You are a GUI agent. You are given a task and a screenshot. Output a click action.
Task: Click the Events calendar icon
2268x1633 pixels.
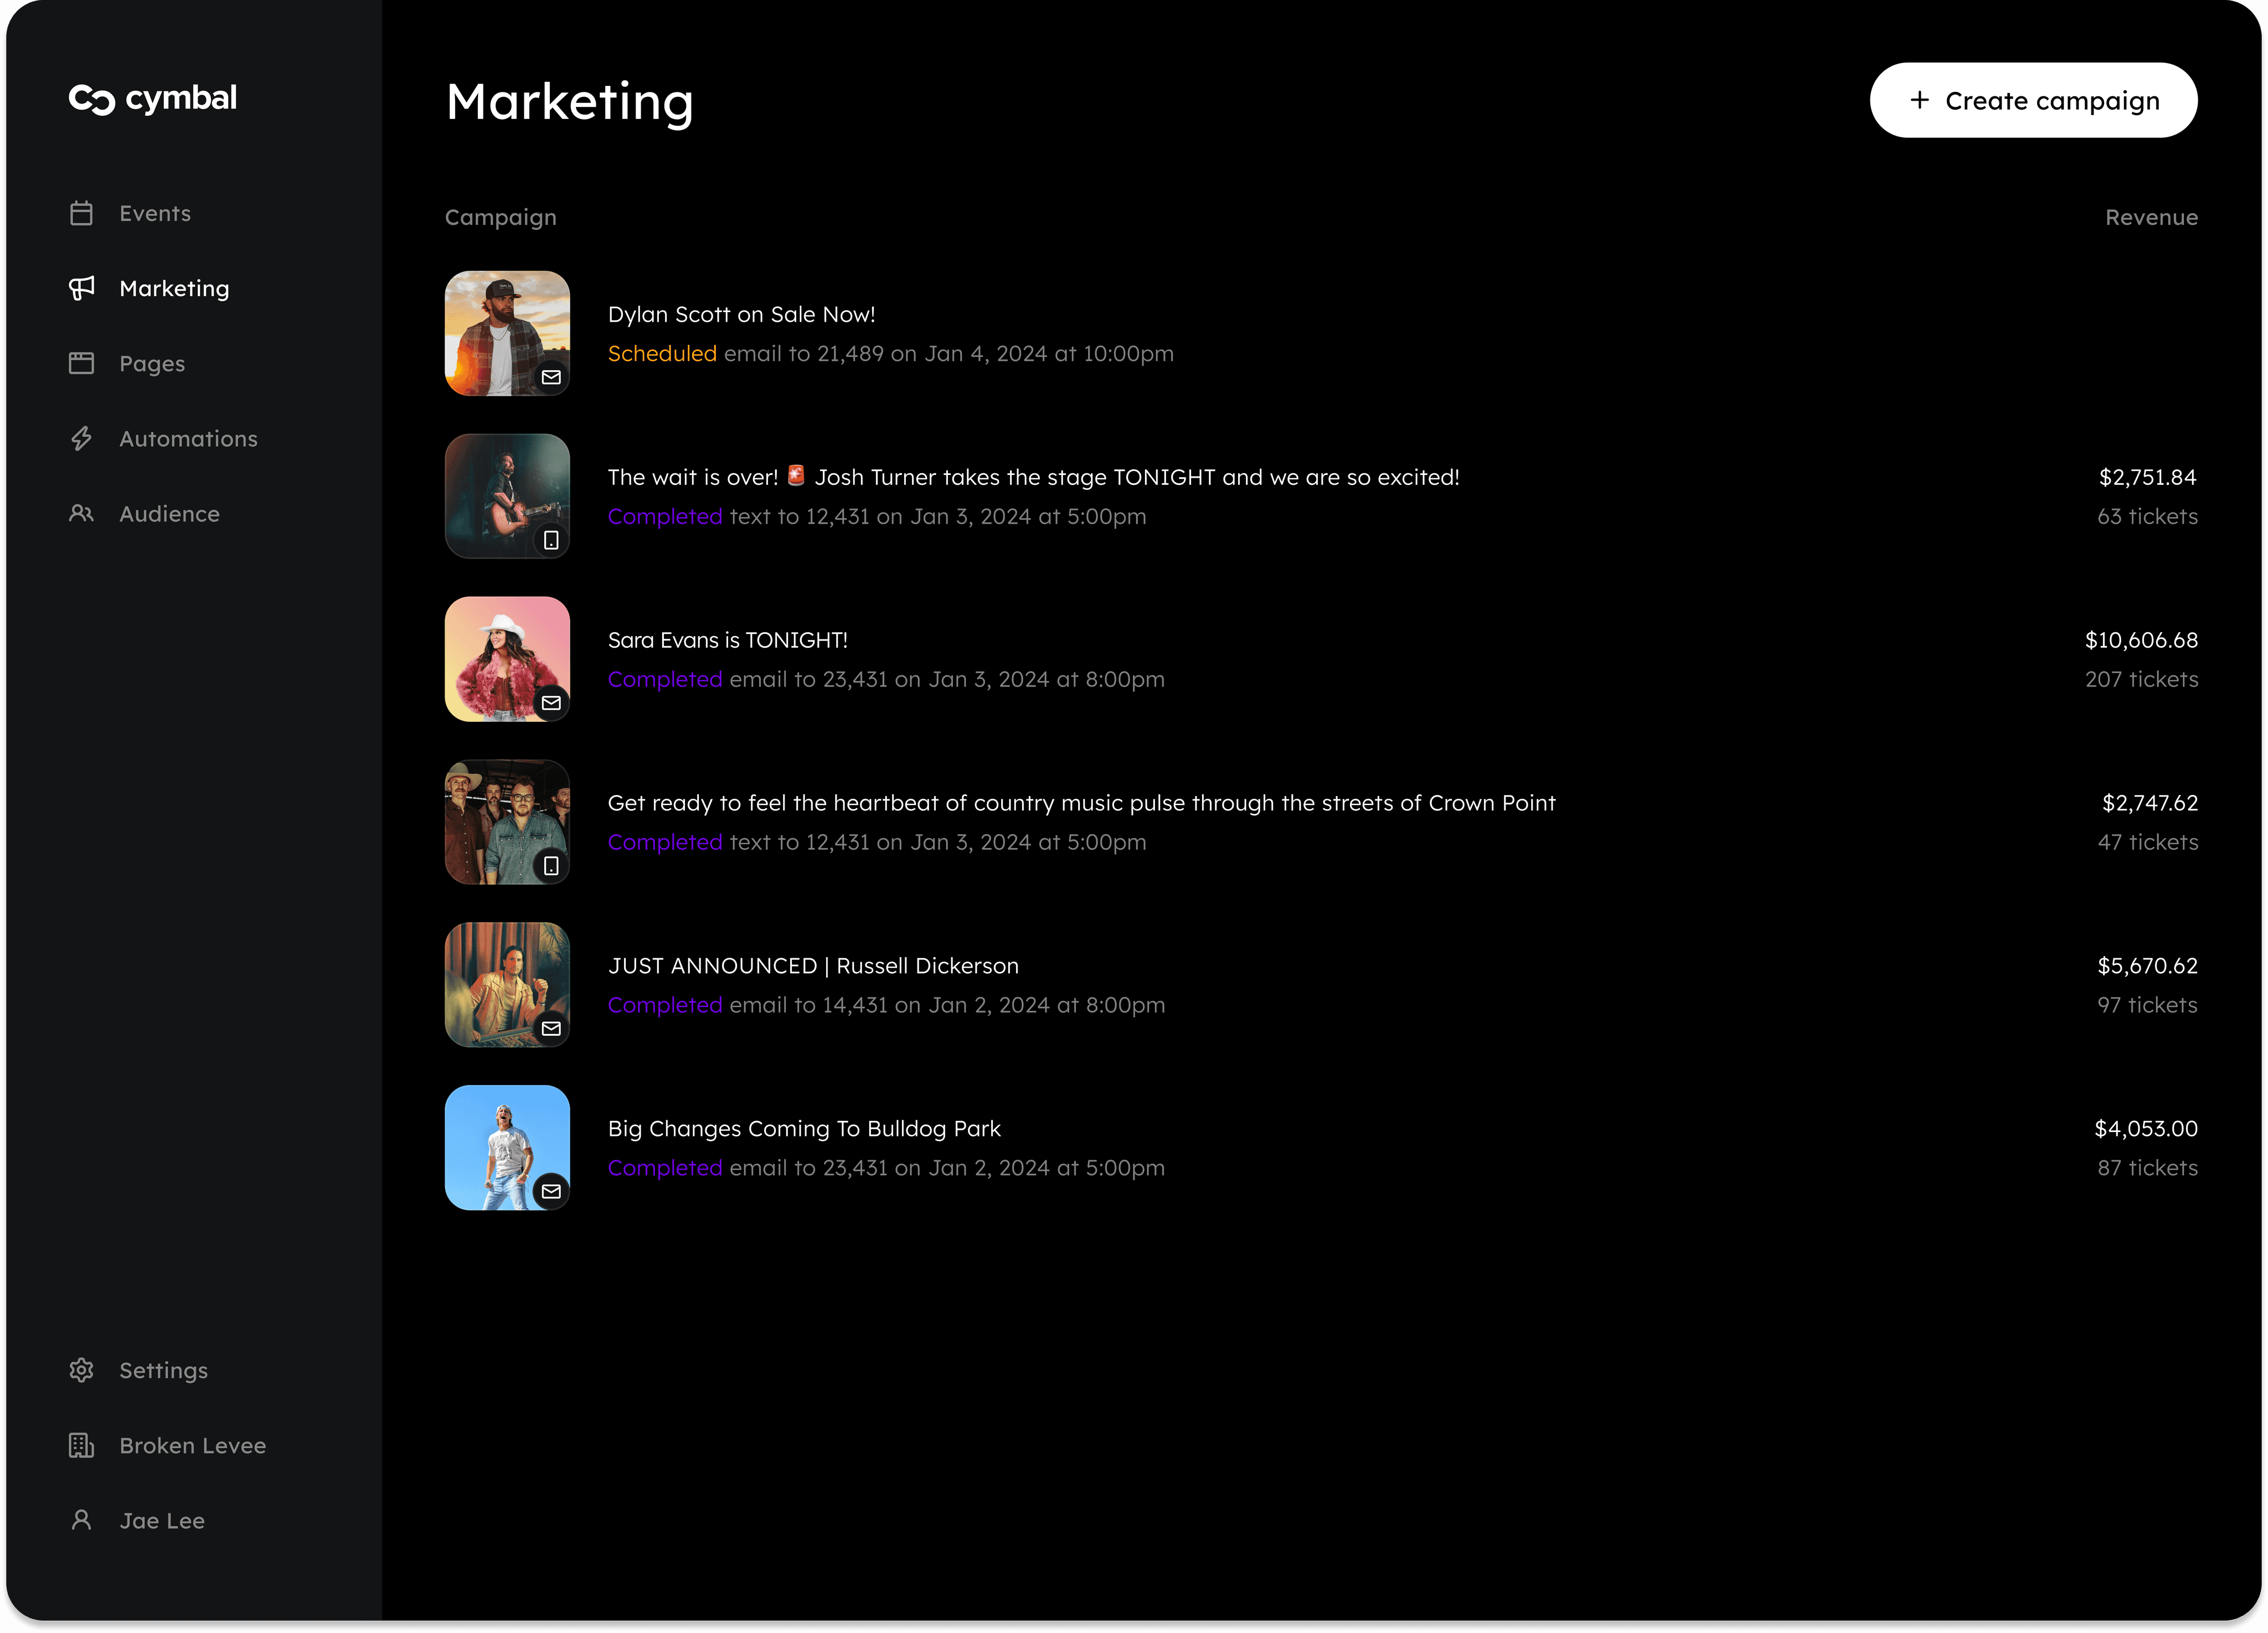pyautogui.click(x=82, y=213)
